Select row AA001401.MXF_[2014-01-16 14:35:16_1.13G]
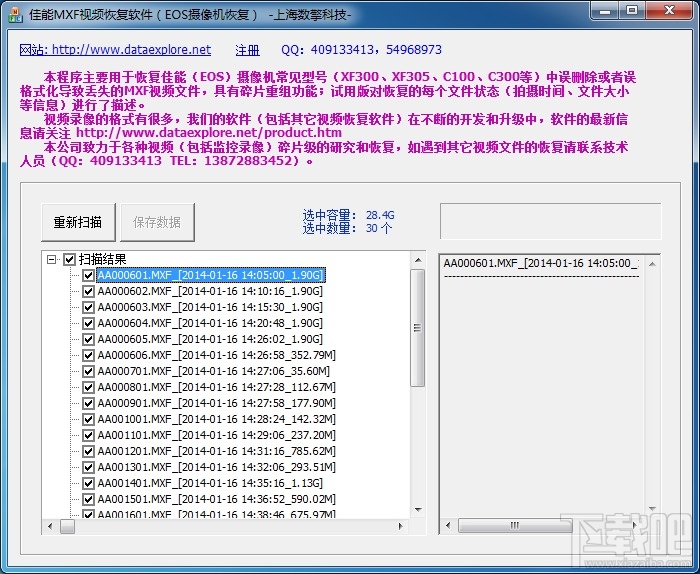Image resolution: width=700 pixels, height=574 pixels. pyautogui.click(x=210, y=483)
